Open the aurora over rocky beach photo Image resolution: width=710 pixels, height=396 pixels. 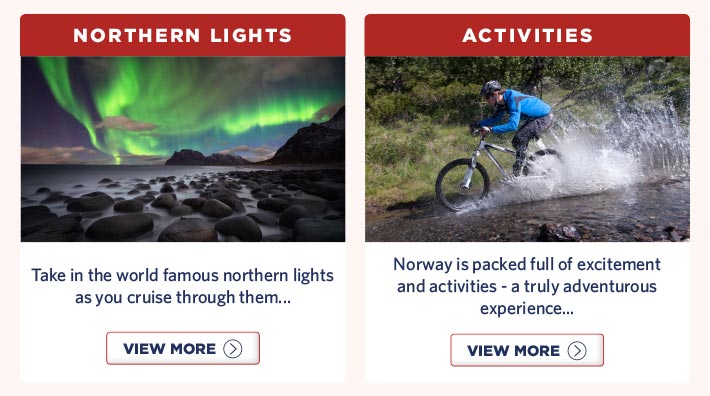tap(183, 149)
